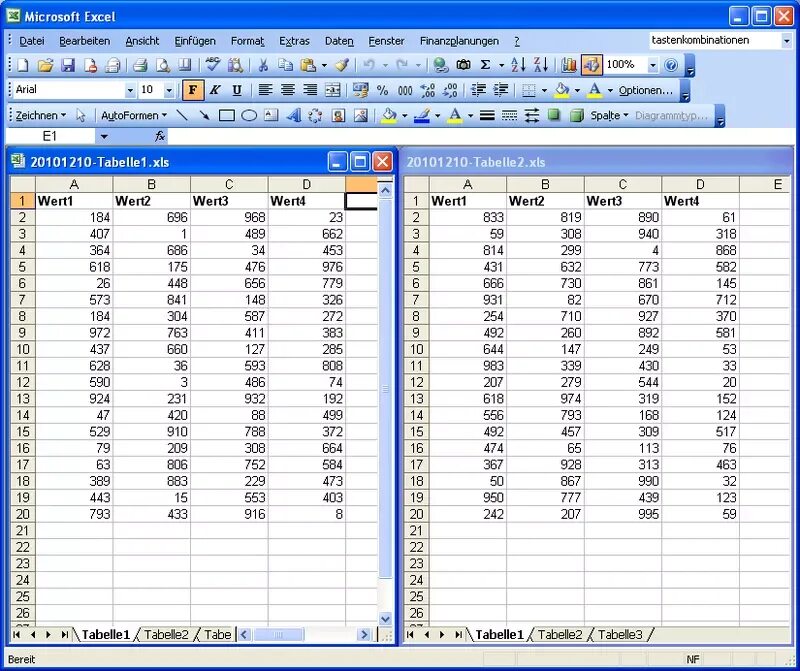Click the Optionen... button
This screenshot has width=800, height=671.
point(646,90)
